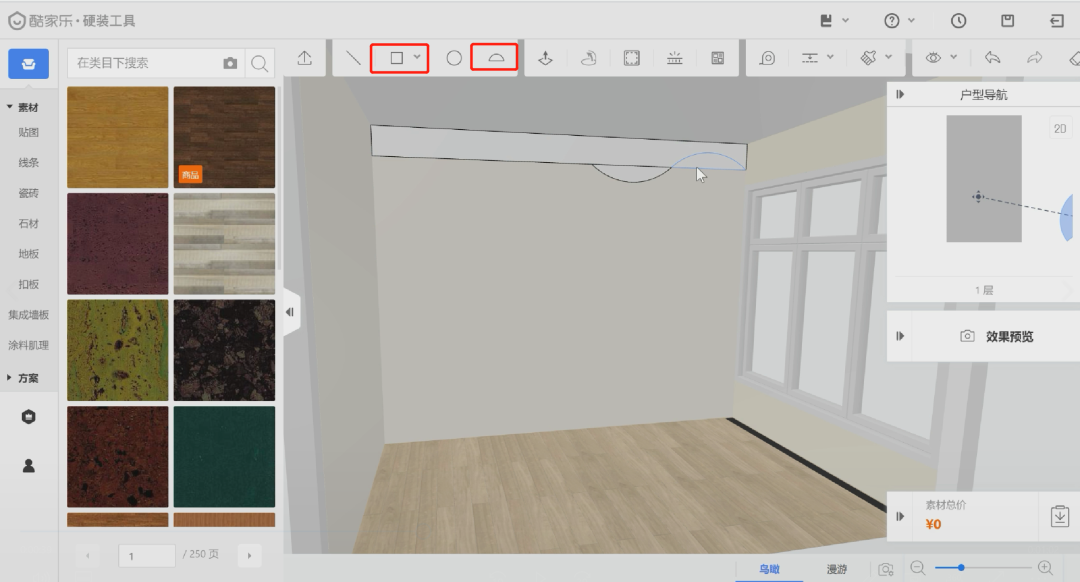Click the upload/export icon in toolbar
Image resolution: width=1080 pixels, height=582 pixels.
[x=304, y=59]
